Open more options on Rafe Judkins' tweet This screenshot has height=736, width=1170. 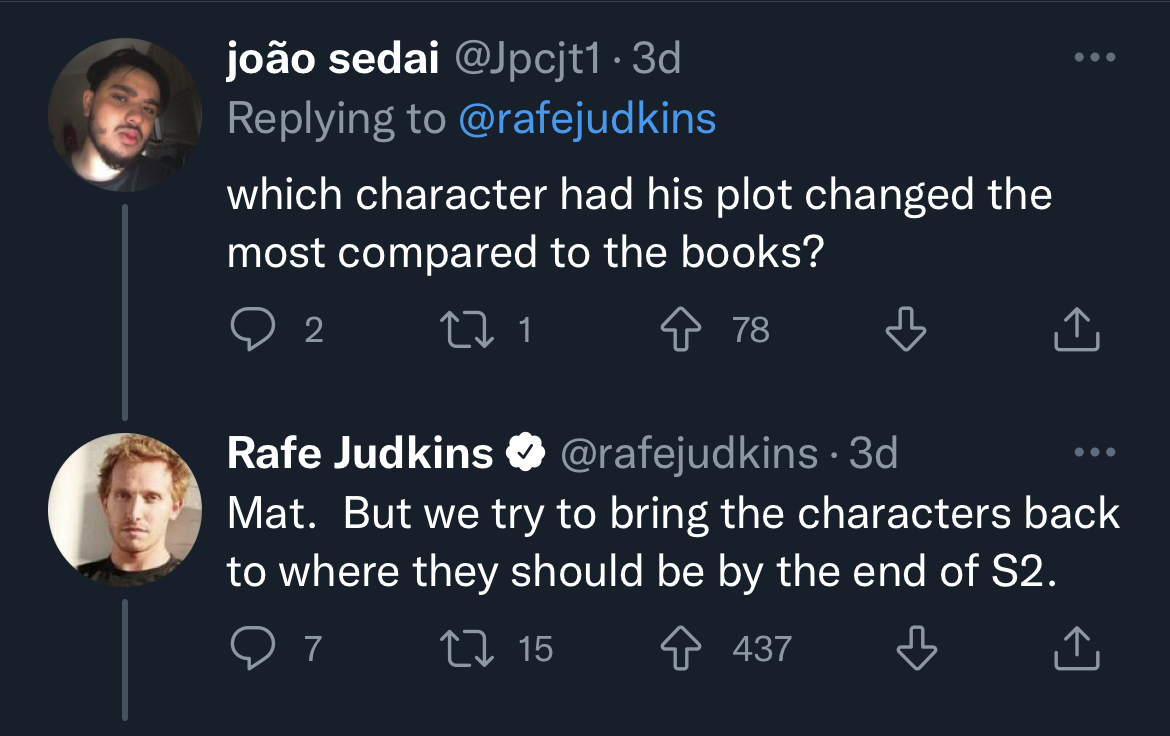pyautogui.click(x=1093, y=453)
